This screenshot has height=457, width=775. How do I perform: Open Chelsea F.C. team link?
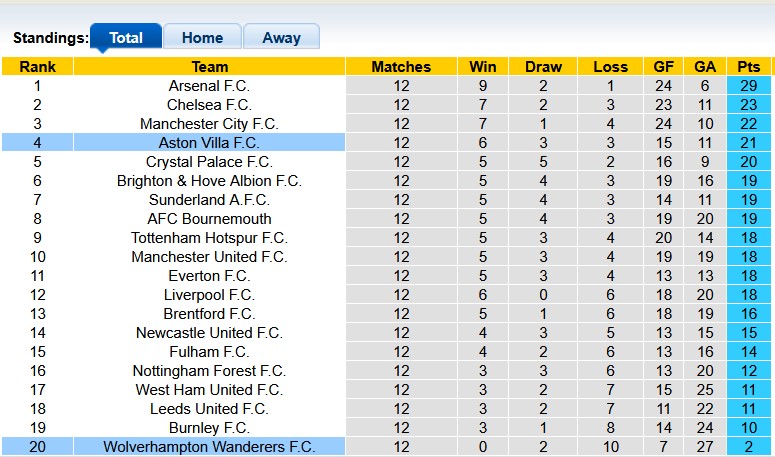coord(210,105)
